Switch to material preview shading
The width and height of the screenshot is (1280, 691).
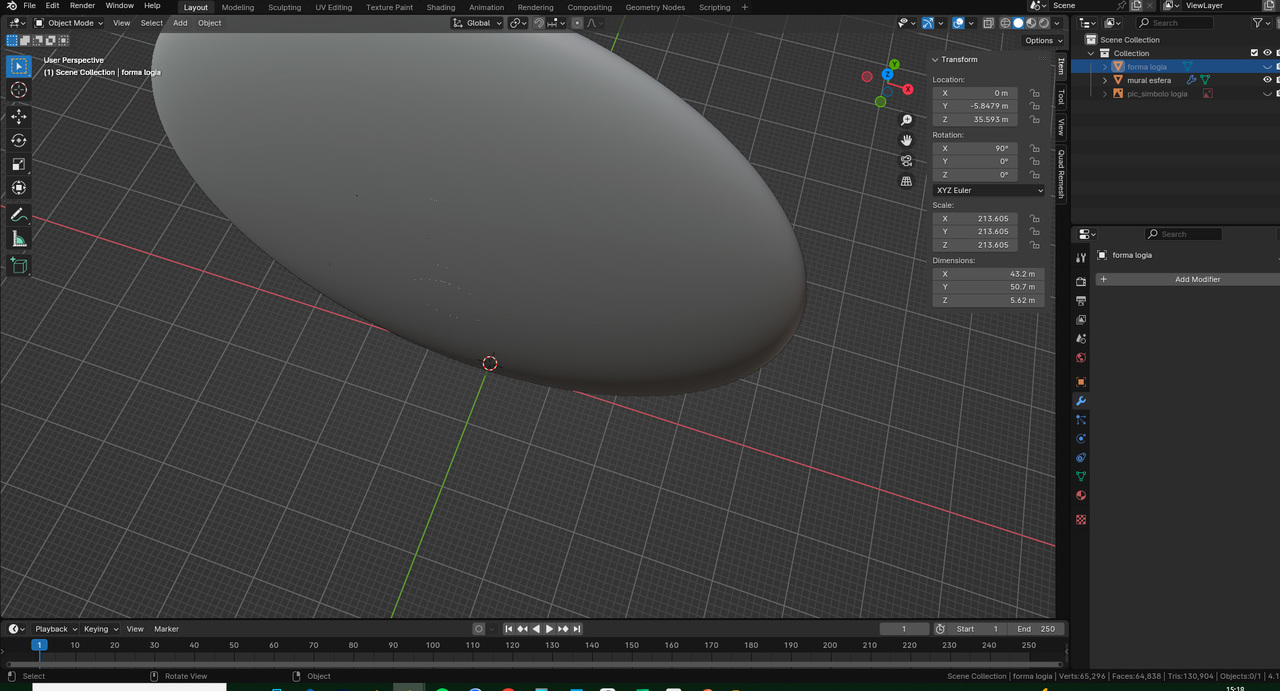pyautogui.click(x=1032, y=23)
